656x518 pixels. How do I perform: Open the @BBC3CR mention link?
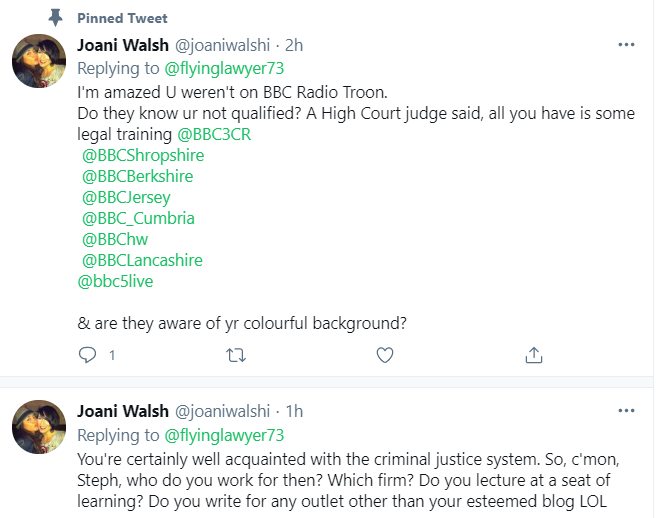coord(214,134)
